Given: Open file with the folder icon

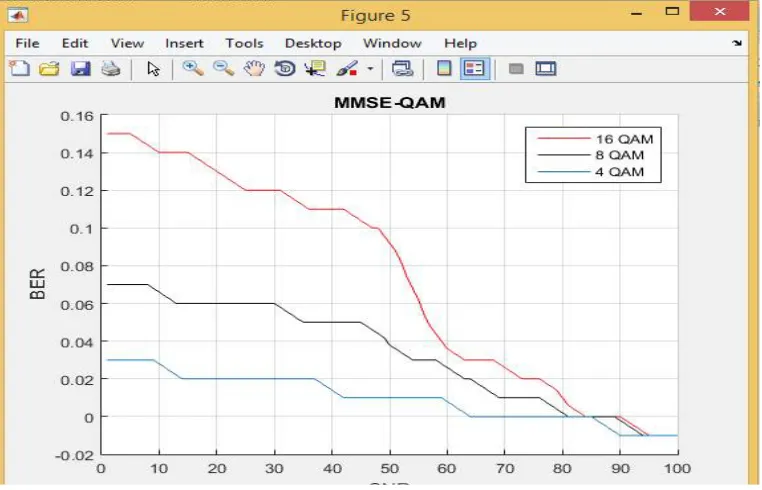Looking at the screenshot, I should (50, 69).
